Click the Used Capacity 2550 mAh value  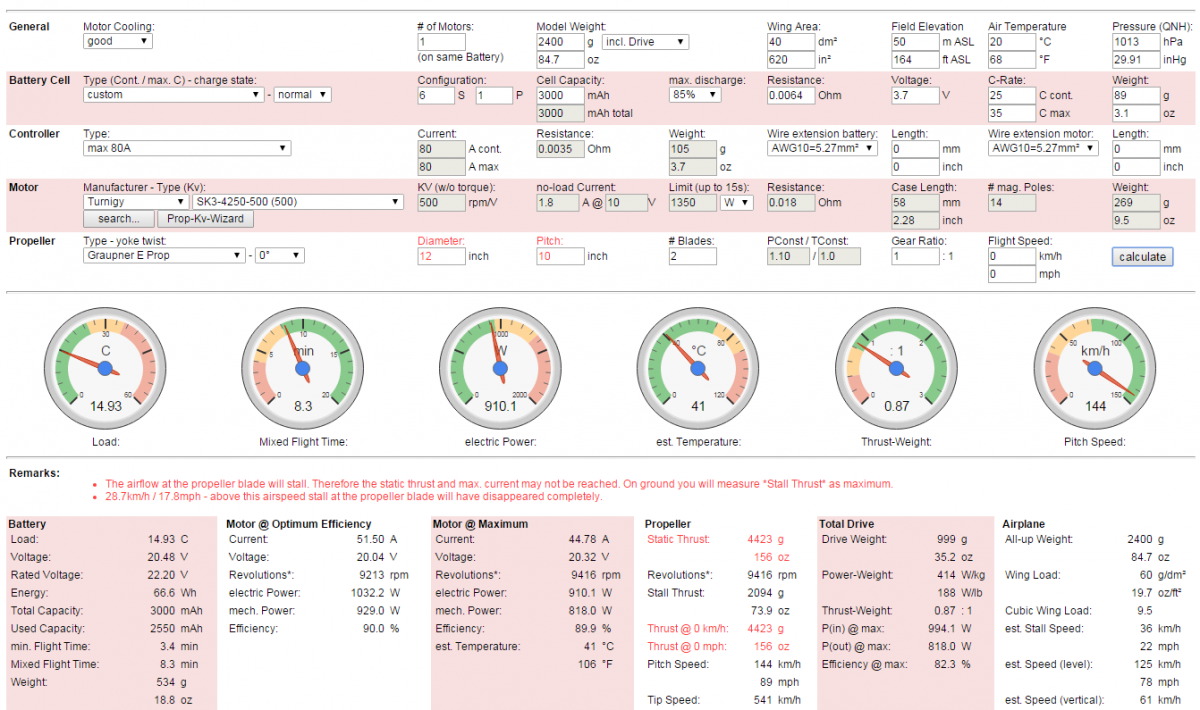175,629
